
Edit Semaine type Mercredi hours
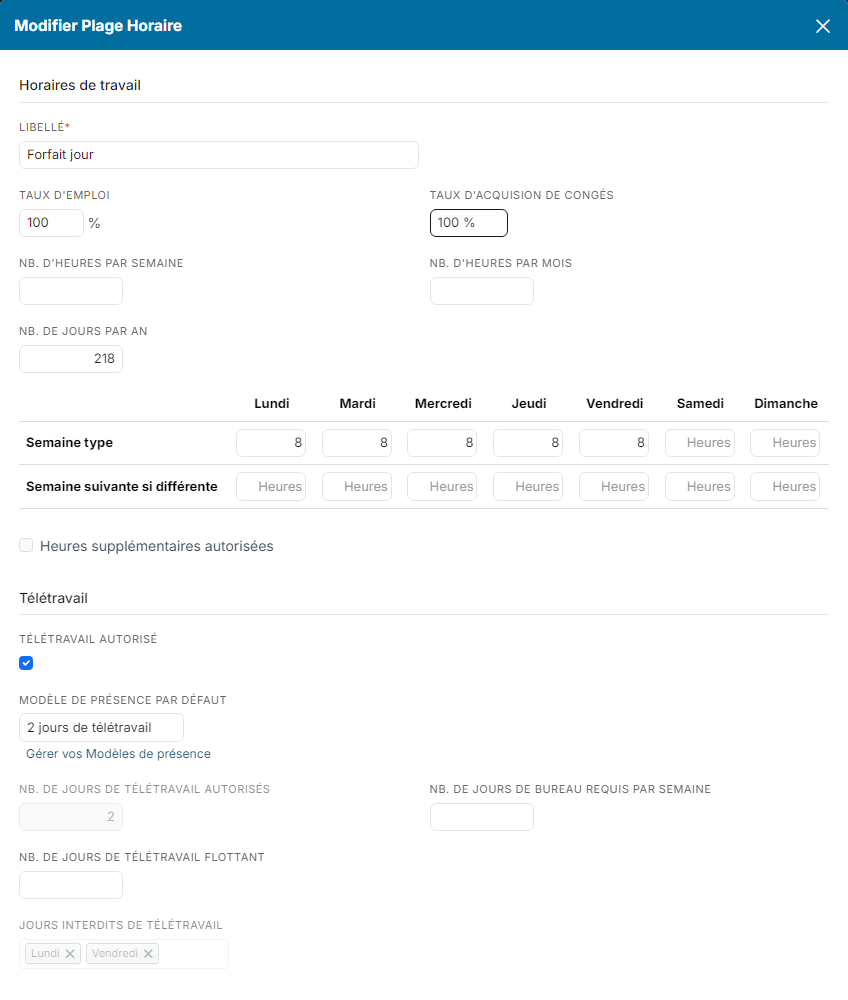442,443
